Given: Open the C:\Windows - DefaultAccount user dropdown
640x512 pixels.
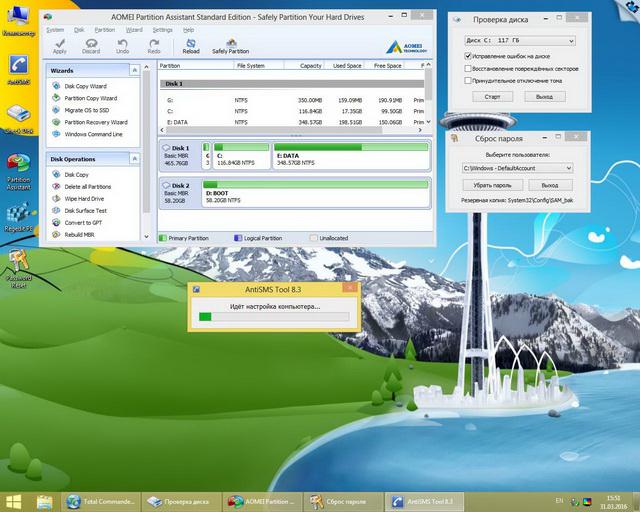Looking at the screenshot, I should [517, 168].
